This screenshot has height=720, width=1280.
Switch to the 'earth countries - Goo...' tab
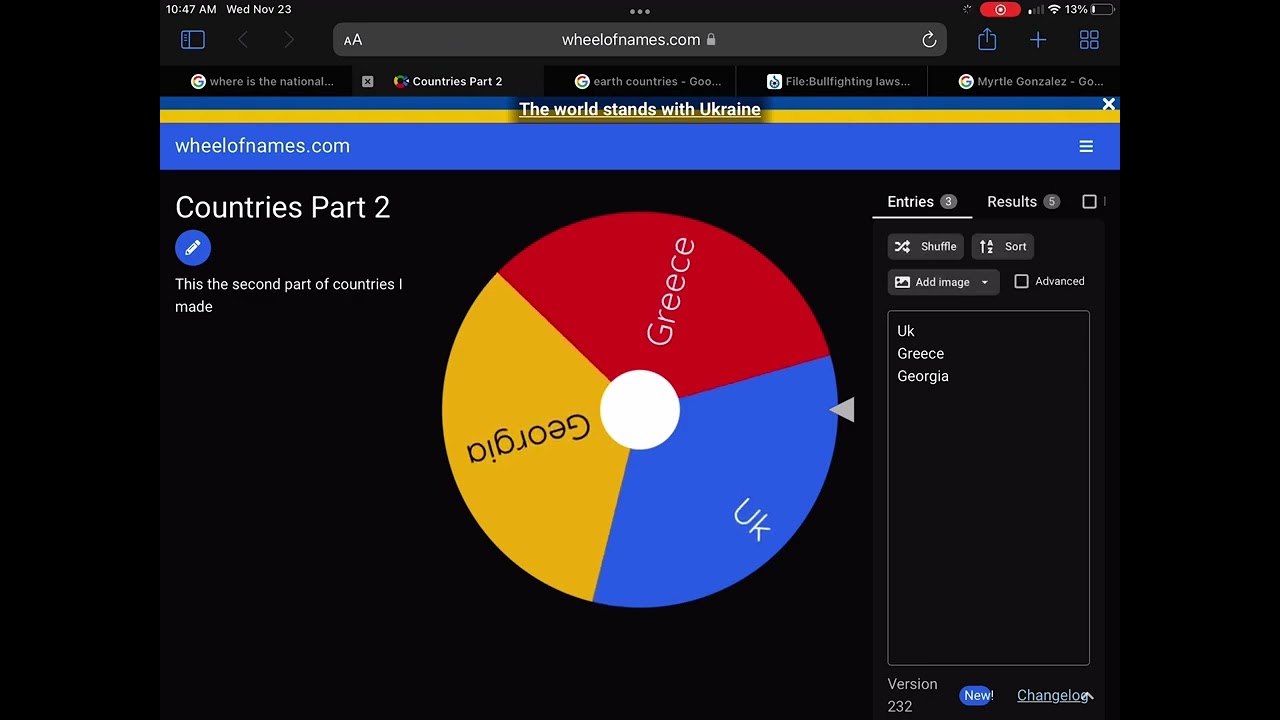[x=647, y=81]
